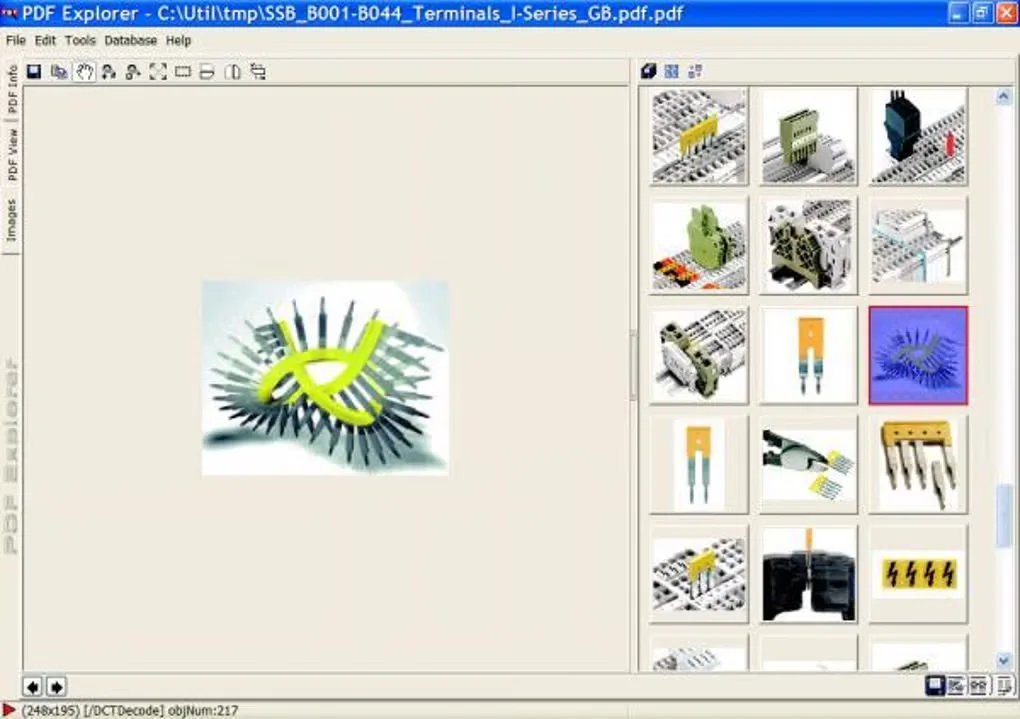Screen dimensions: 1020x719
Task: Click the fit width icon in image toolbar
Action: (207, 72)
